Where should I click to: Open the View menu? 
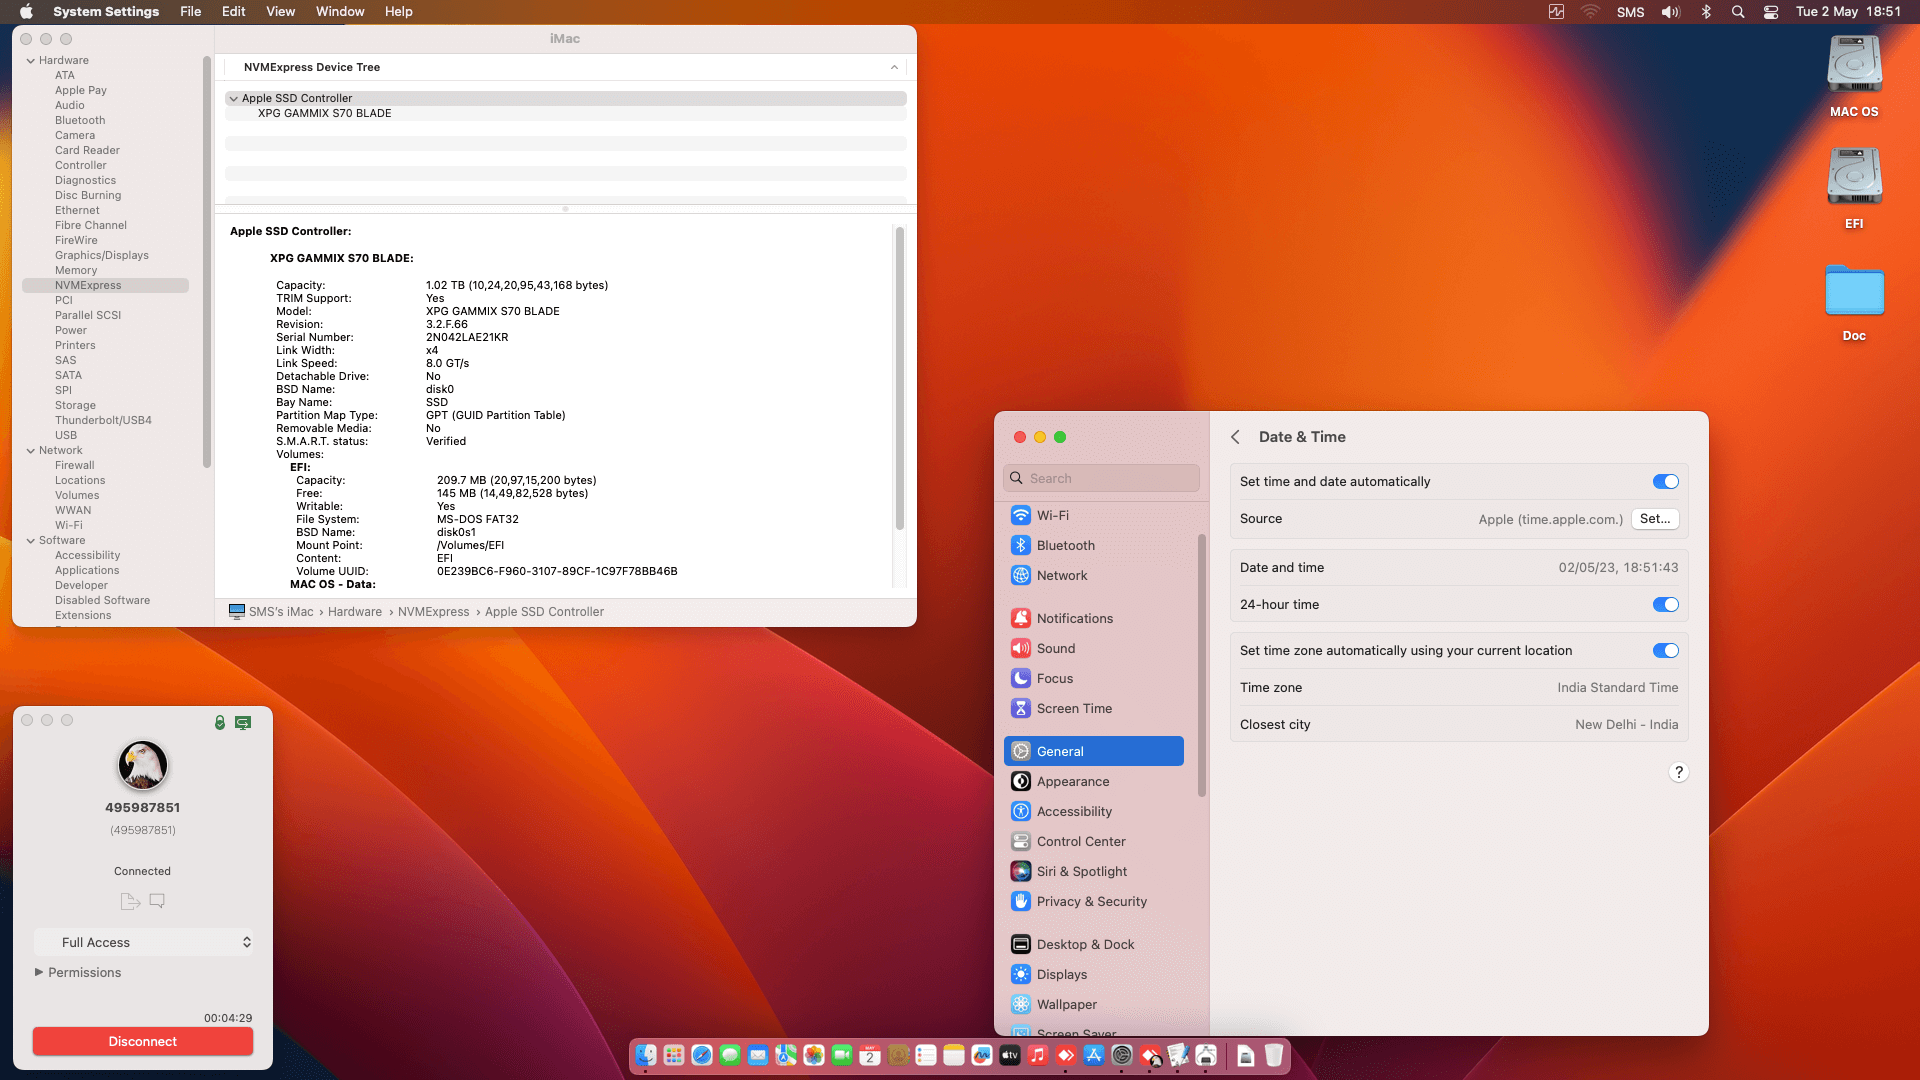[x=280, y=12]
